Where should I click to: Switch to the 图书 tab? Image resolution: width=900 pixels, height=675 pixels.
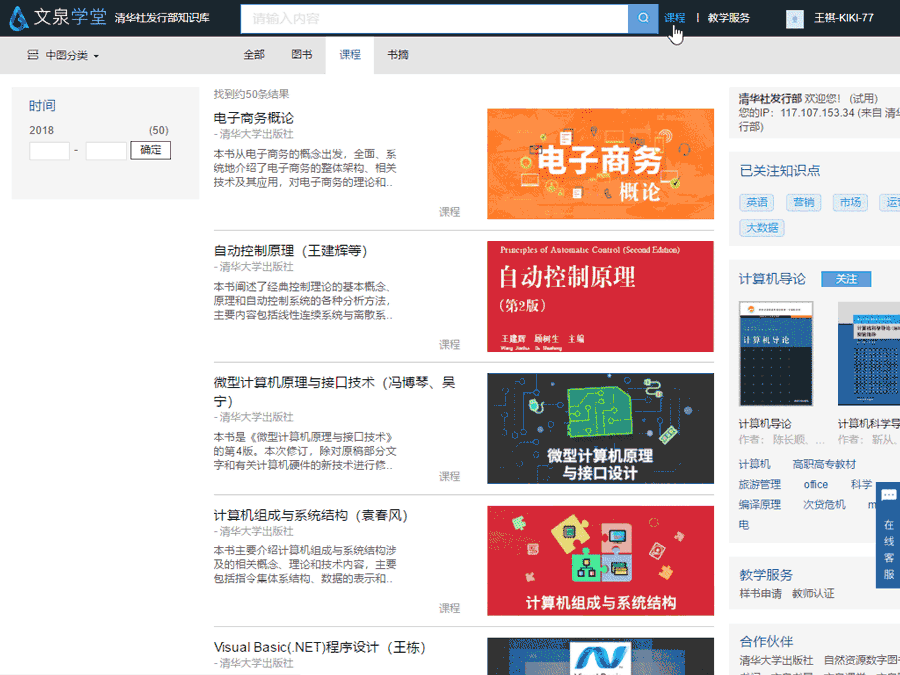point(301,55)
